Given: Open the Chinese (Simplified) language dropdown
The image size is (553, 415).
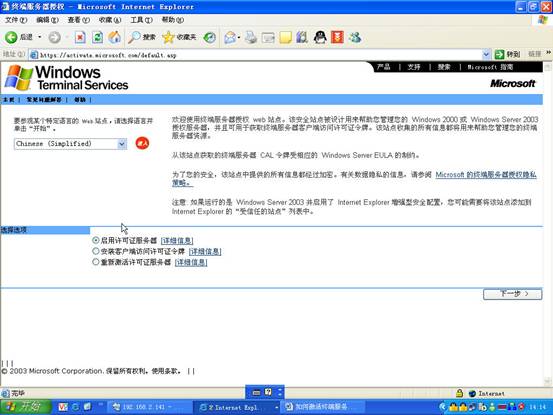Looking at the screenshot, I should (x=122, y=144).
